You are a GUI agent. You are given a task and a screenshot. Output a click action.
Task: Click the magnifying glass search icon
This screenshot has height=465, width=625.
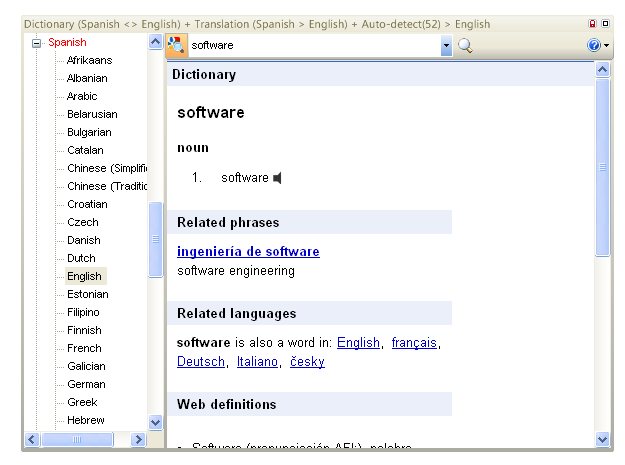pyautogui.click(x=465, y=45)
